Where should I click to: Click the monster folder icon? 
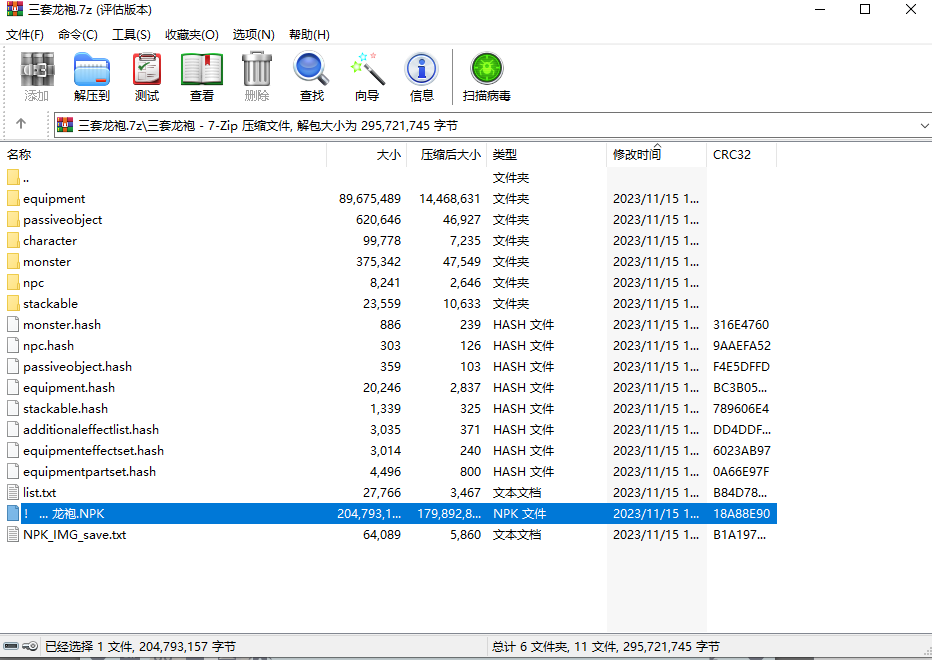pyautogui.click(x=13, y=261)
